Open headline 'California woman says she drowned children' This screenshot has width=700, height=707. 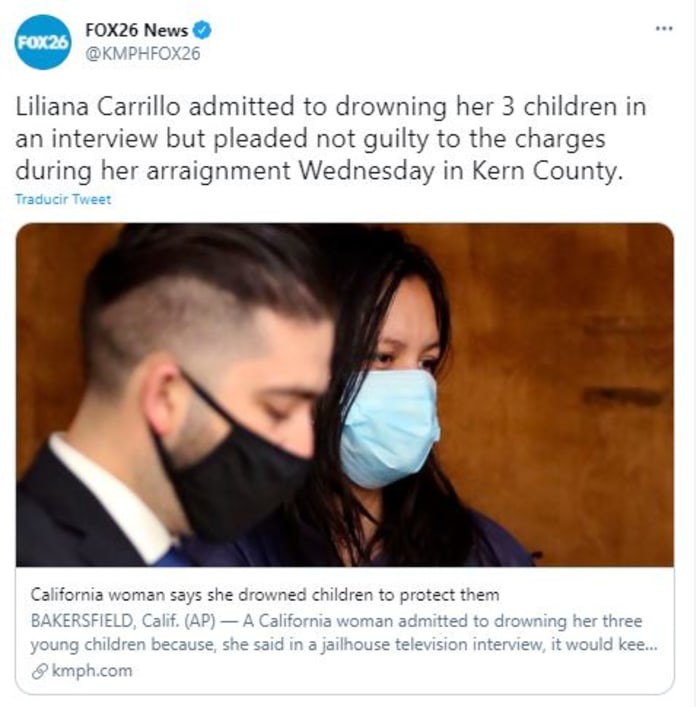pyautogui.click(x=265, y=595)
